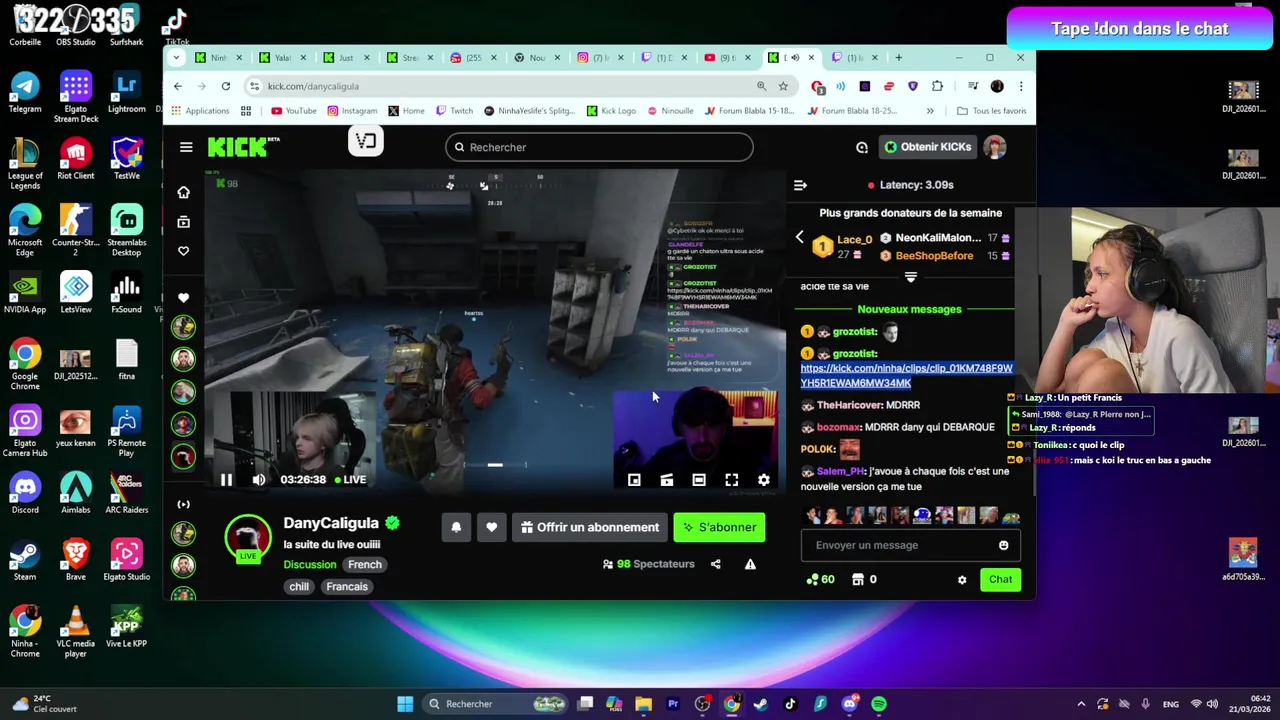Viewport: 1280px width, 720px height.
Task: Open OBS Studio desktop shortcut
Action: tap(76, 25)
